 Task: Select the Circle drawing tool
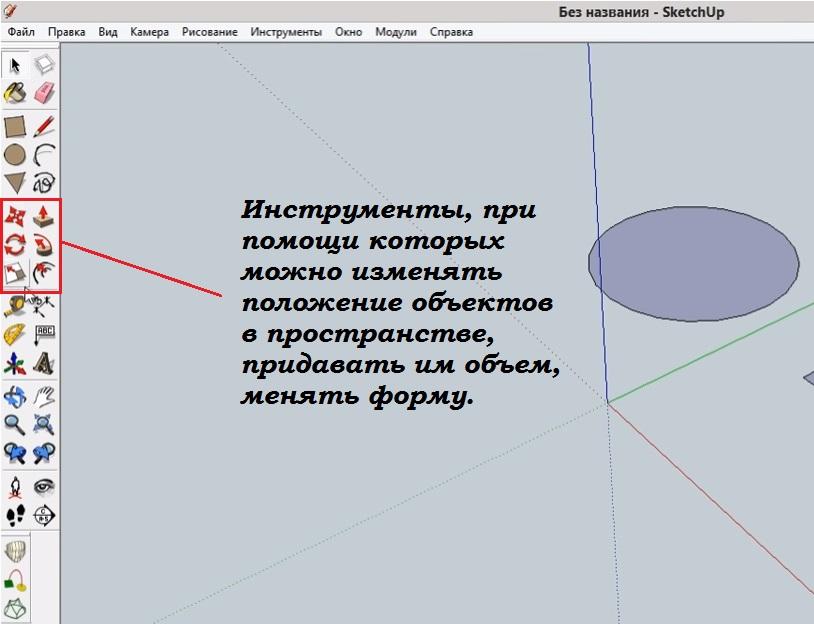point(15,155)
